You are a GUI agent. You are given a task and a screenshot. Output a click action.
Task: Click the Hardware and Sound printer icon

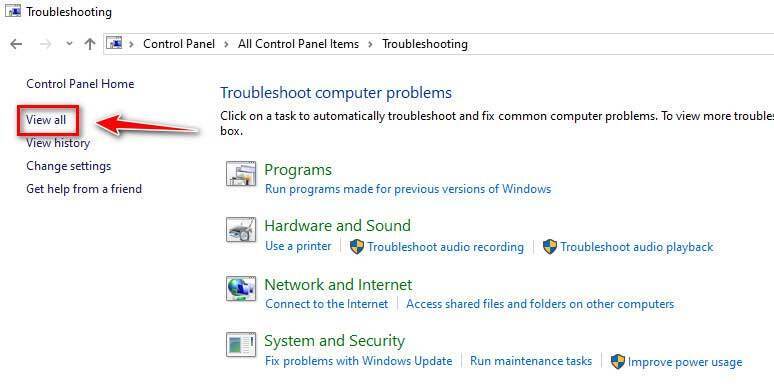click(x=241, y=230)
